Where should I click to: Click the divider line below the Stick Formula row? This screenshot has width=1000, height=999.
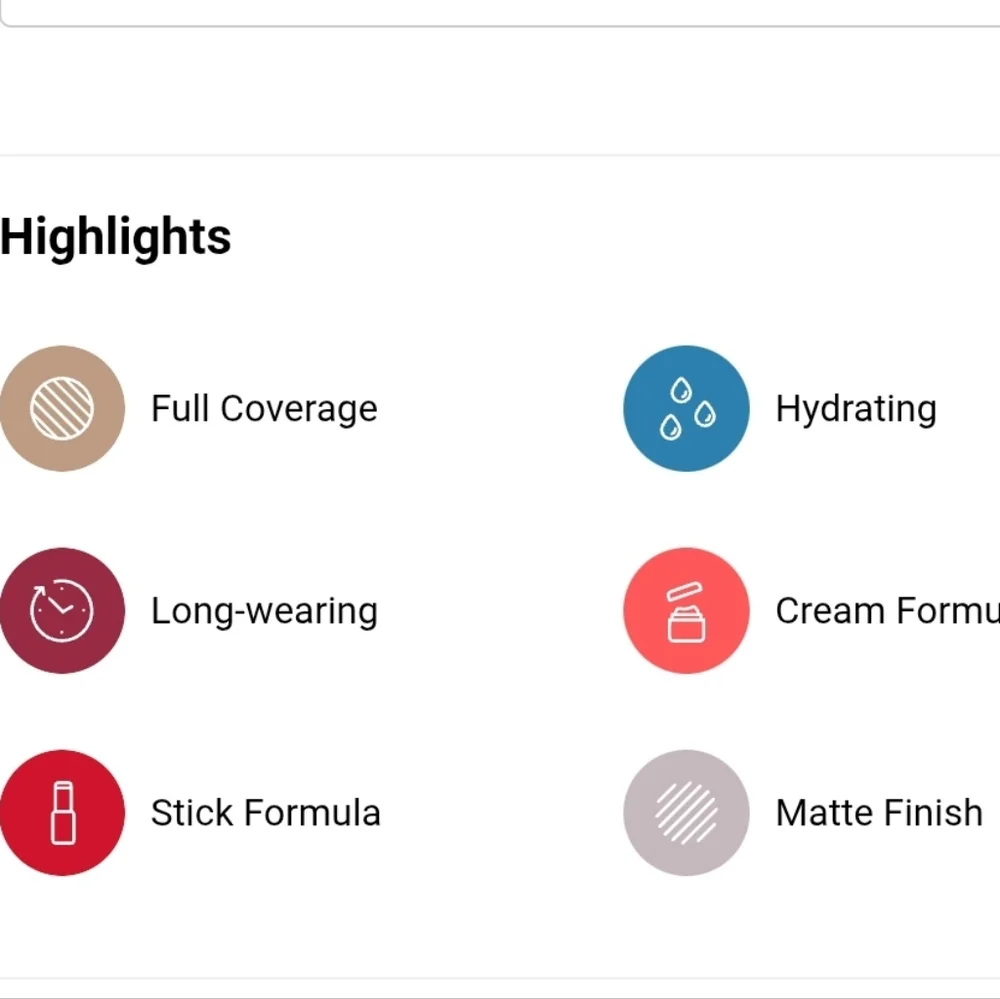[x=500, y=978]
